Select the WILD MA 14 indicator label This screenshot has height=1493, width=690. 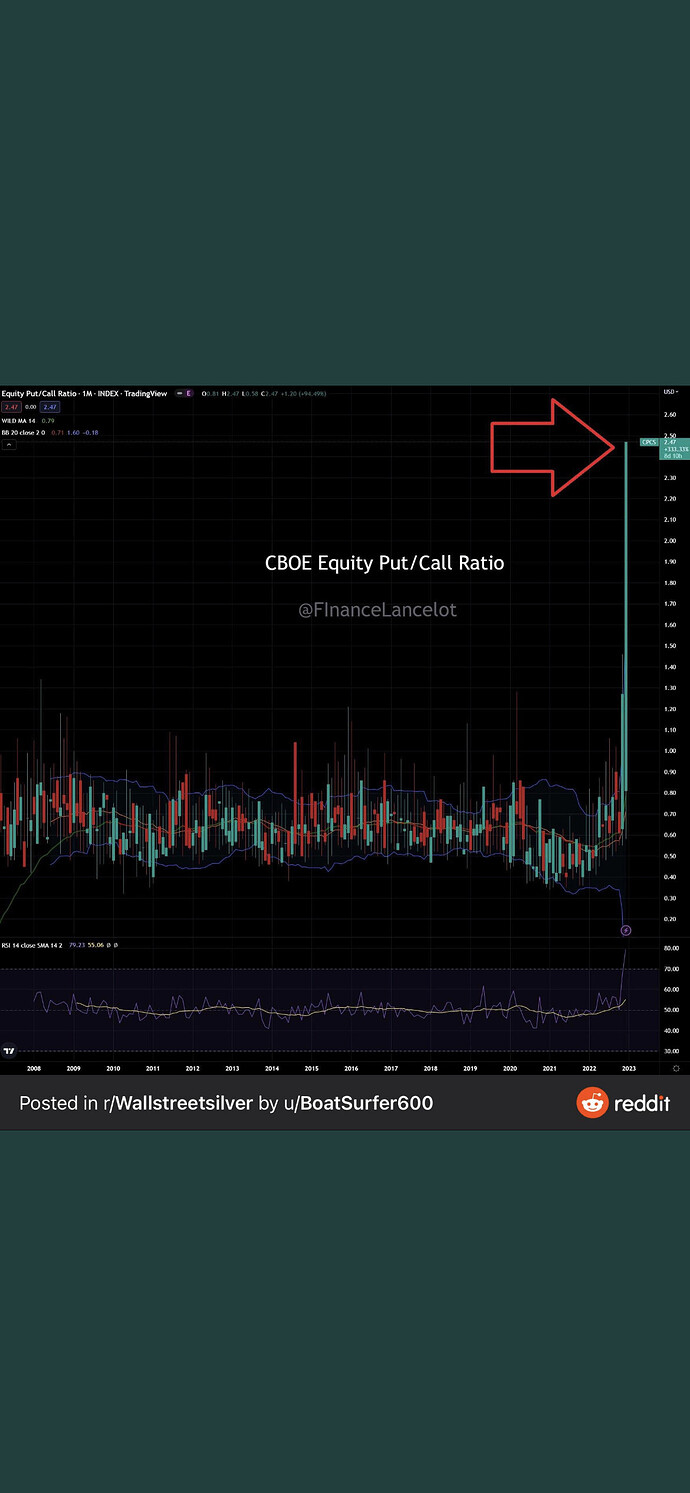pos(19,421)
